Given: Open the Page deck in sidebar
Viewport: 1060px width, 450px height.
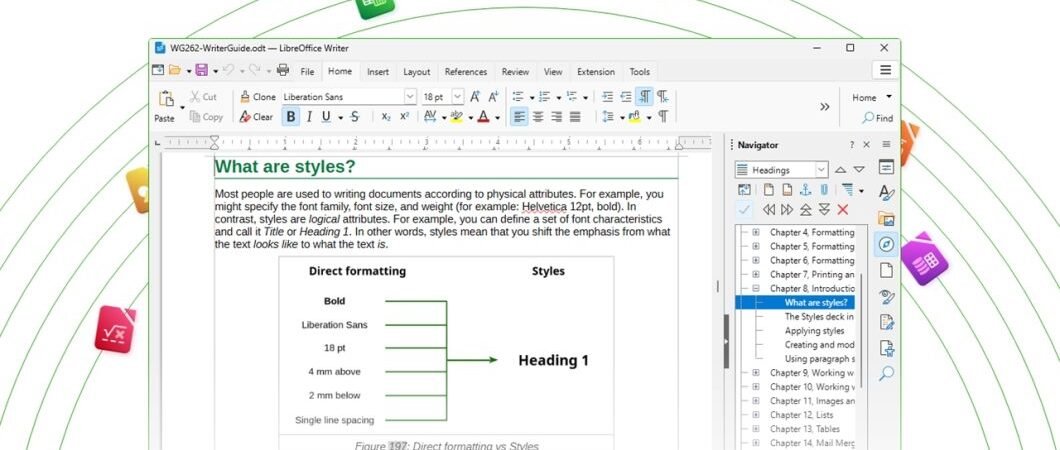Looking at the screenshot, I should [x=886, y=270].
